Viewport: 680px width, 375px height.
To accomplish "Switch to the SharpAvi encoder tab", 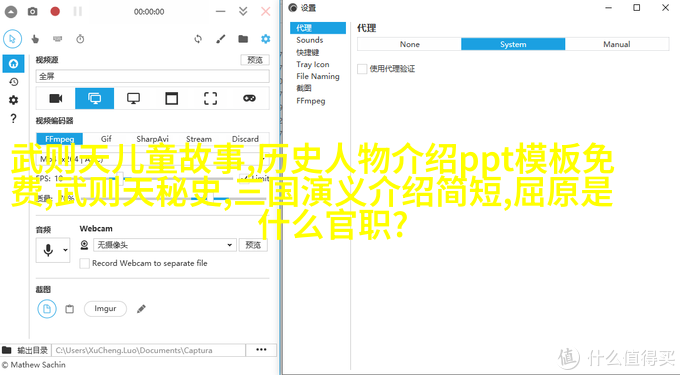I will 152,139.
